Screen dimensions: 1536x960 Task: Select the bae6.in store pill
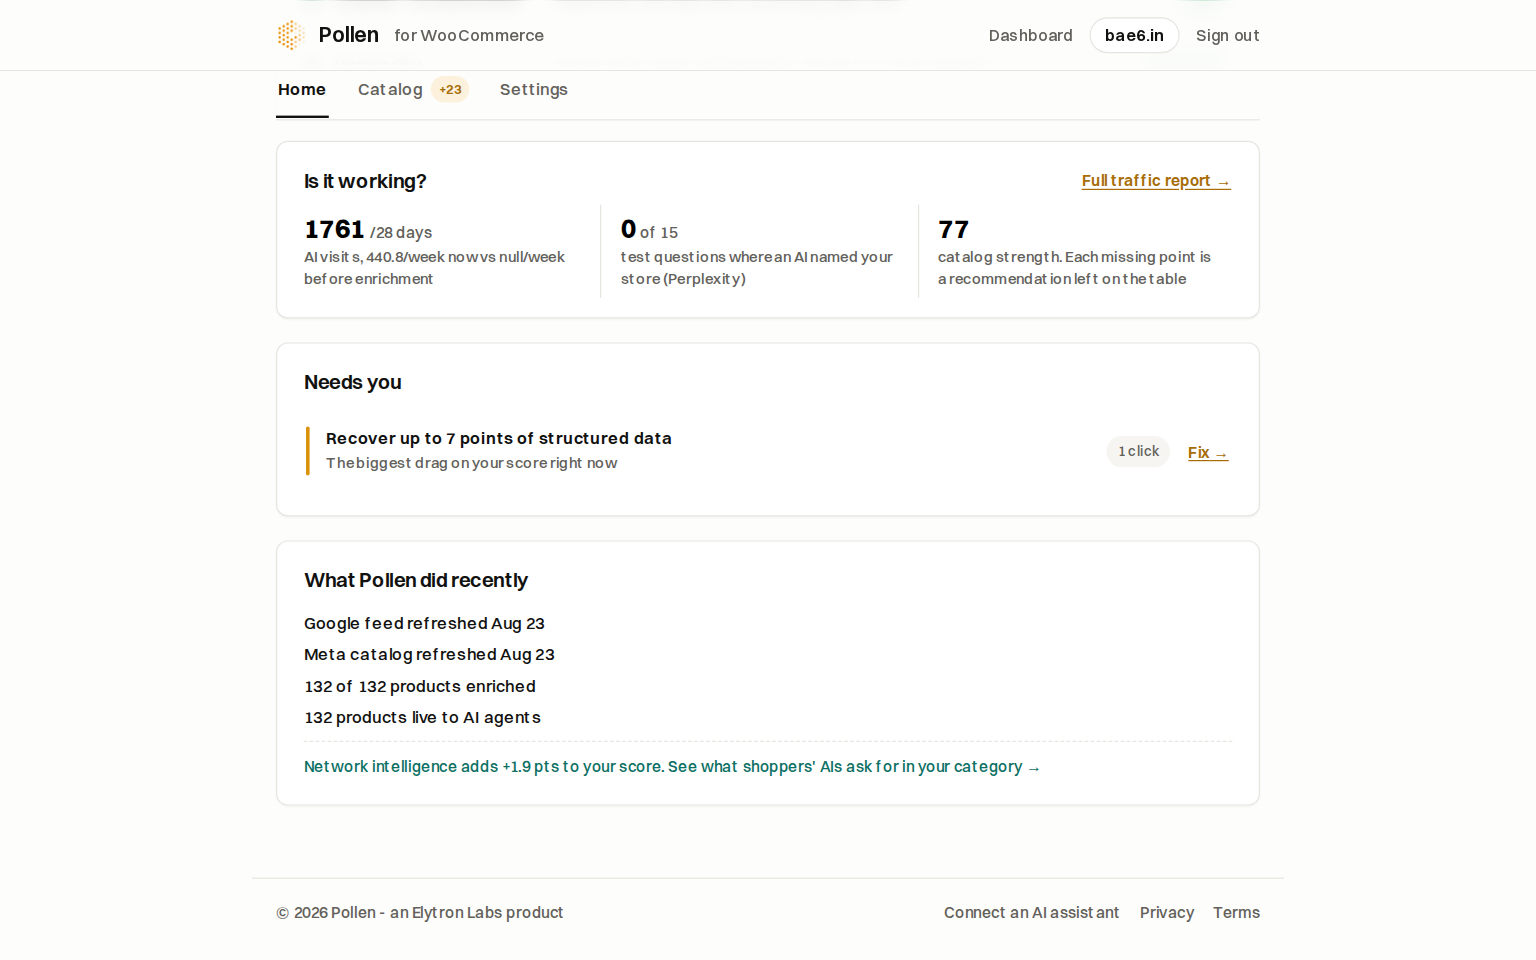pyautogui.click(x=1134, y=35)
